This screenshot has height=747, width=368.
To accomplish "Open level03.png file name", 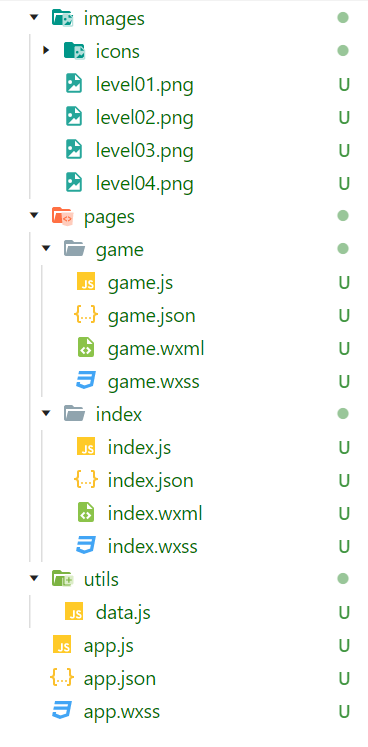I will (144, 151).
